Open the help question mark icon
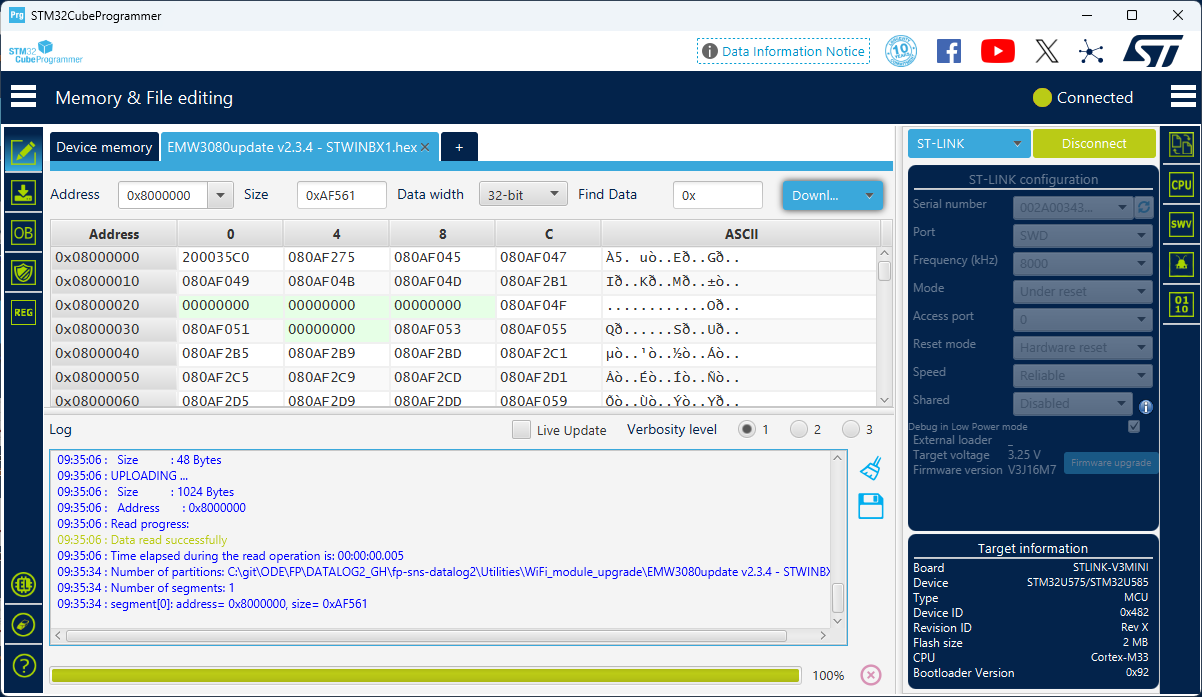The height and width of the screenshot is (697, 1202). [24, 665]
